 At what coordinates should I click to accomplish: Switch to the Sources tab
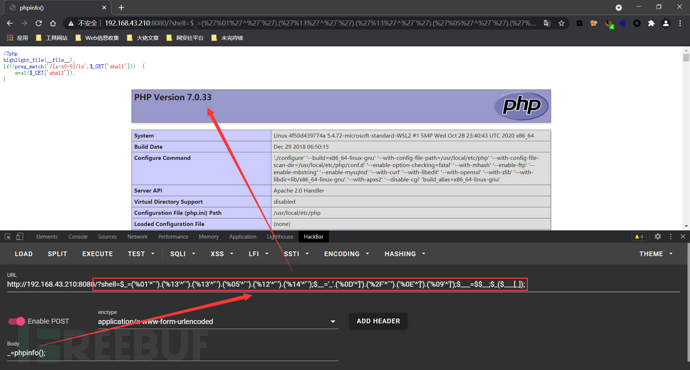click(x=107, y=237)
